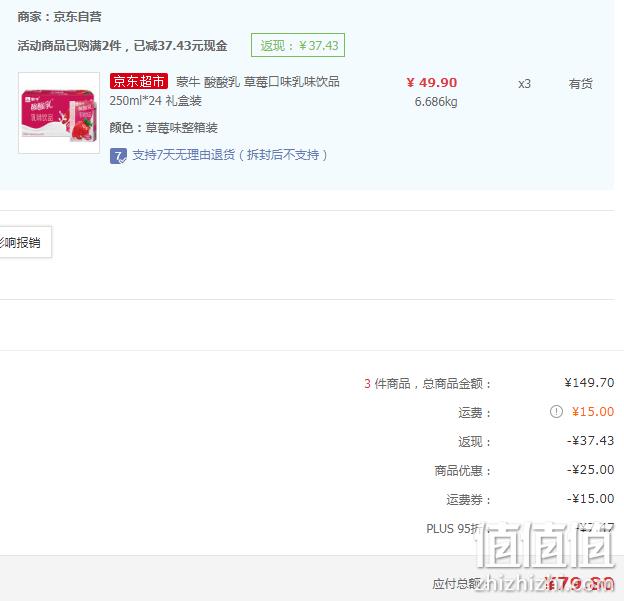Click the 7-day return shield icon

[118, 156]
